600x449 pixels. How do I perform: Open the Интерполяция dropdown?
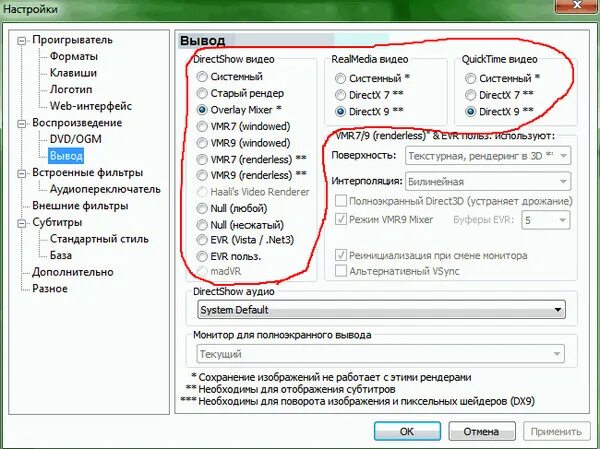[488, 181]
